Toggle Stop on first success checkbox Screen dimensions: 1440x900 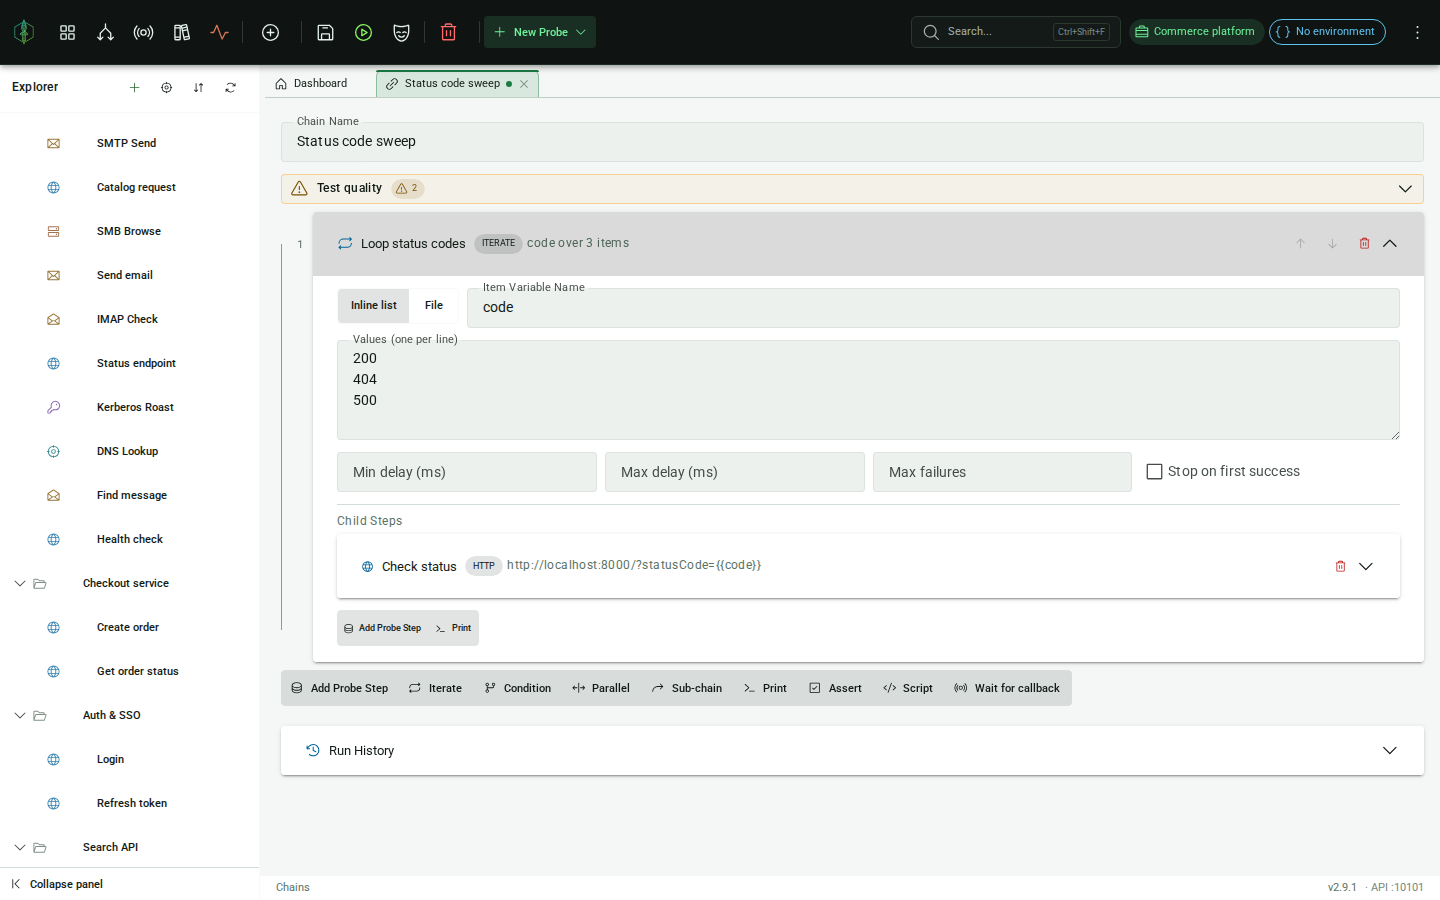1154,471
